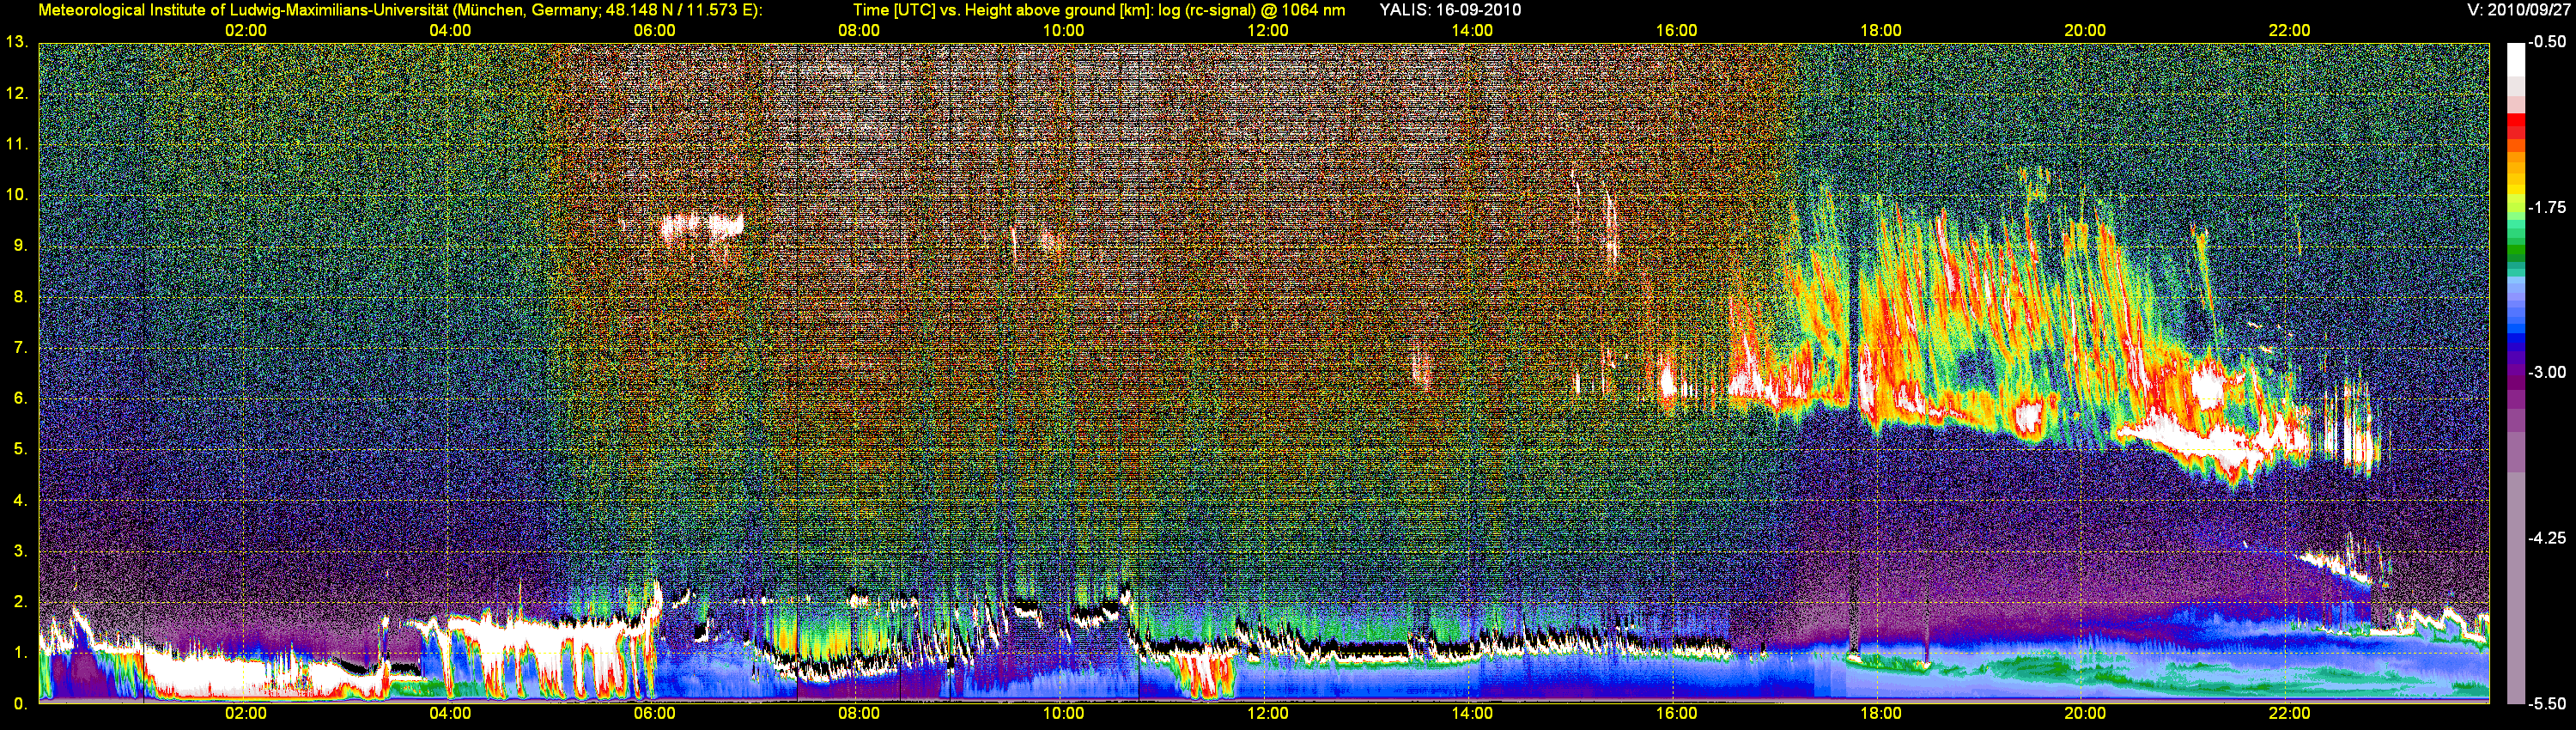Viewport: 2576px width, 730px height.
Task: Select the 14:00 label on the upper time axis
Action: click(1472, 31)
